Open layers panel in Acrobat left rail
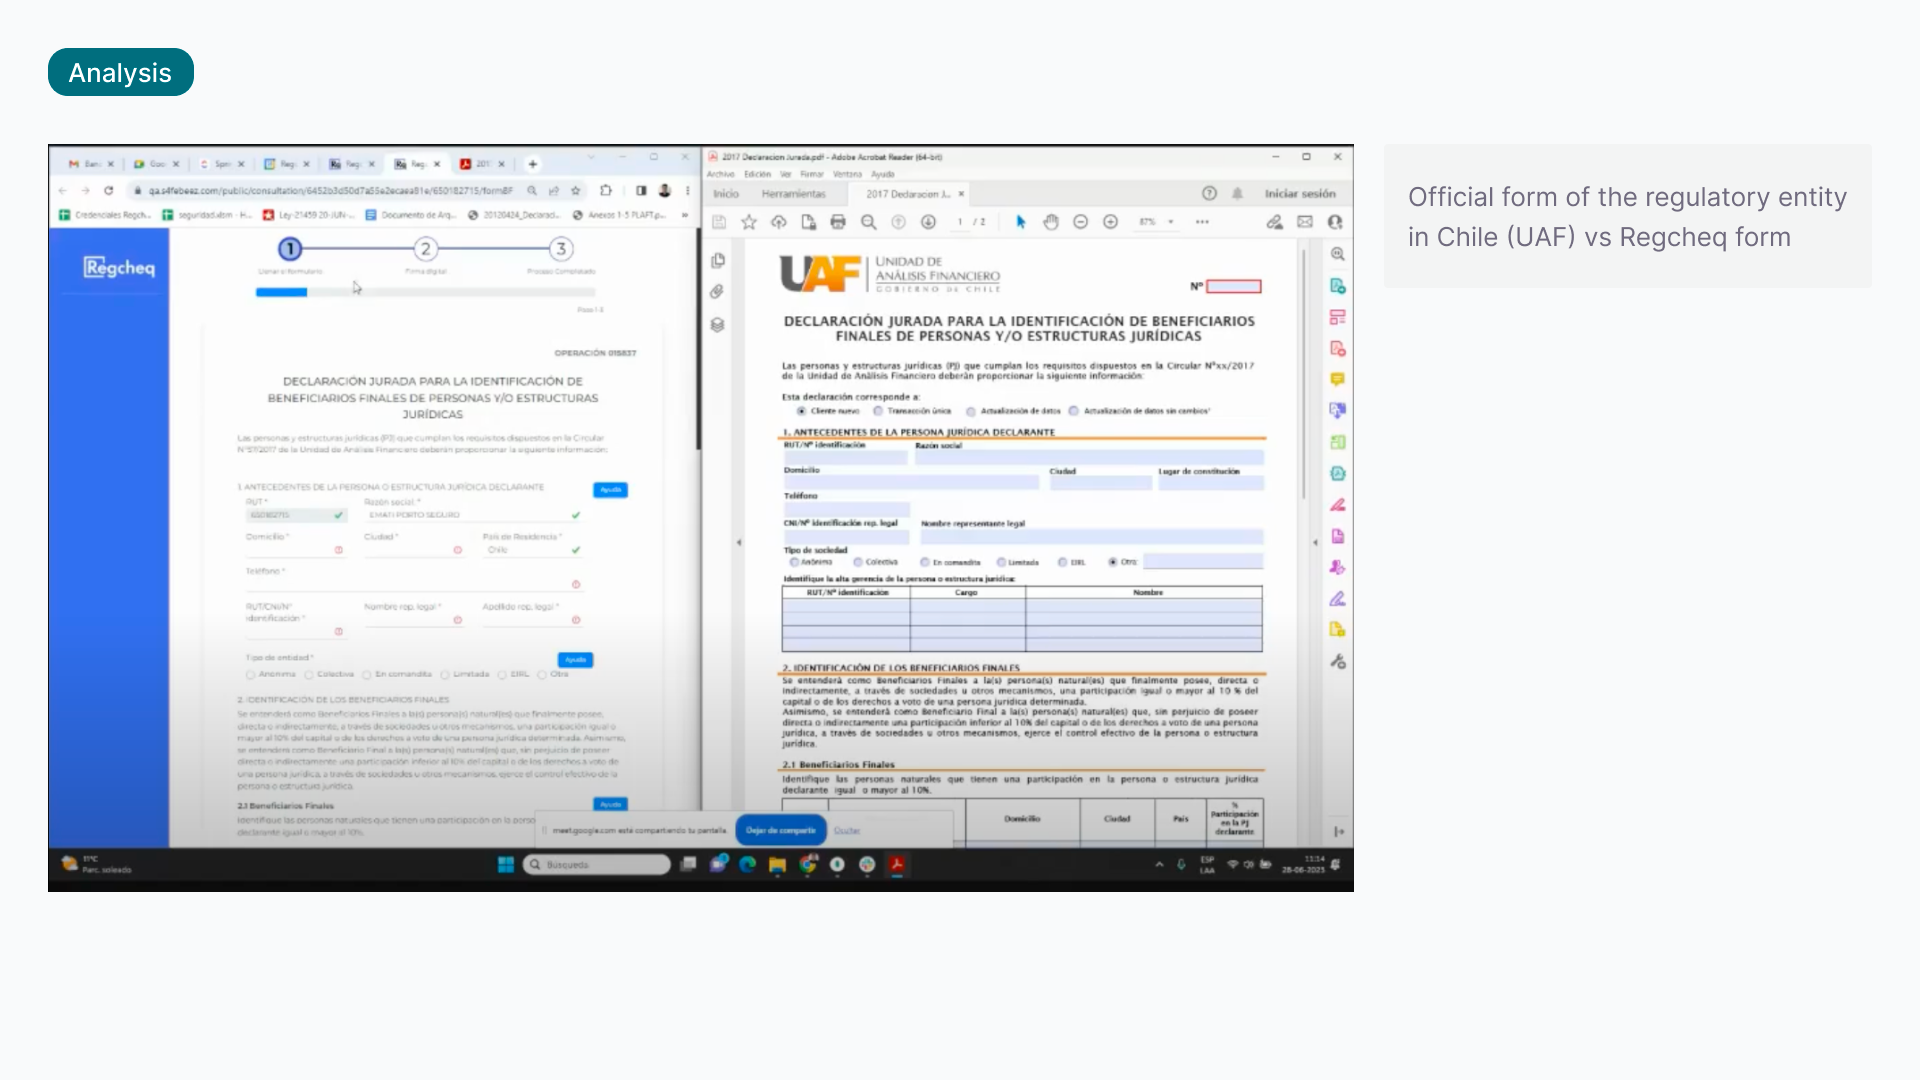 (717, 325)
